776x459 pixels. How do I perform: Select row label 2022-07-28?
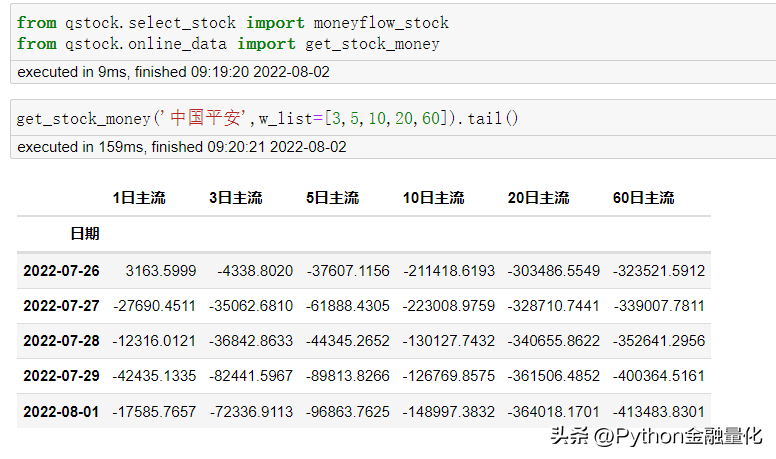[x=61, y=341]
